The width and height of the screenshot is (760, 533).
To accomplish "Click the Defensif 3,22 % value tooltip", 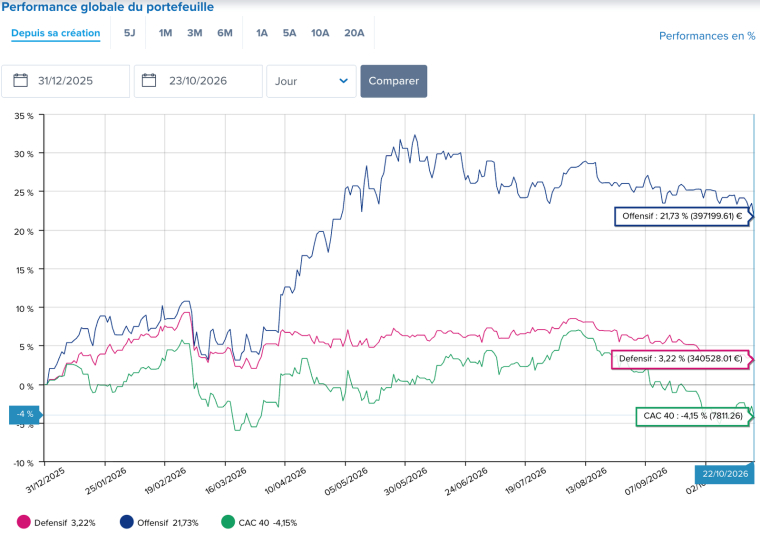I will (681, 359).
